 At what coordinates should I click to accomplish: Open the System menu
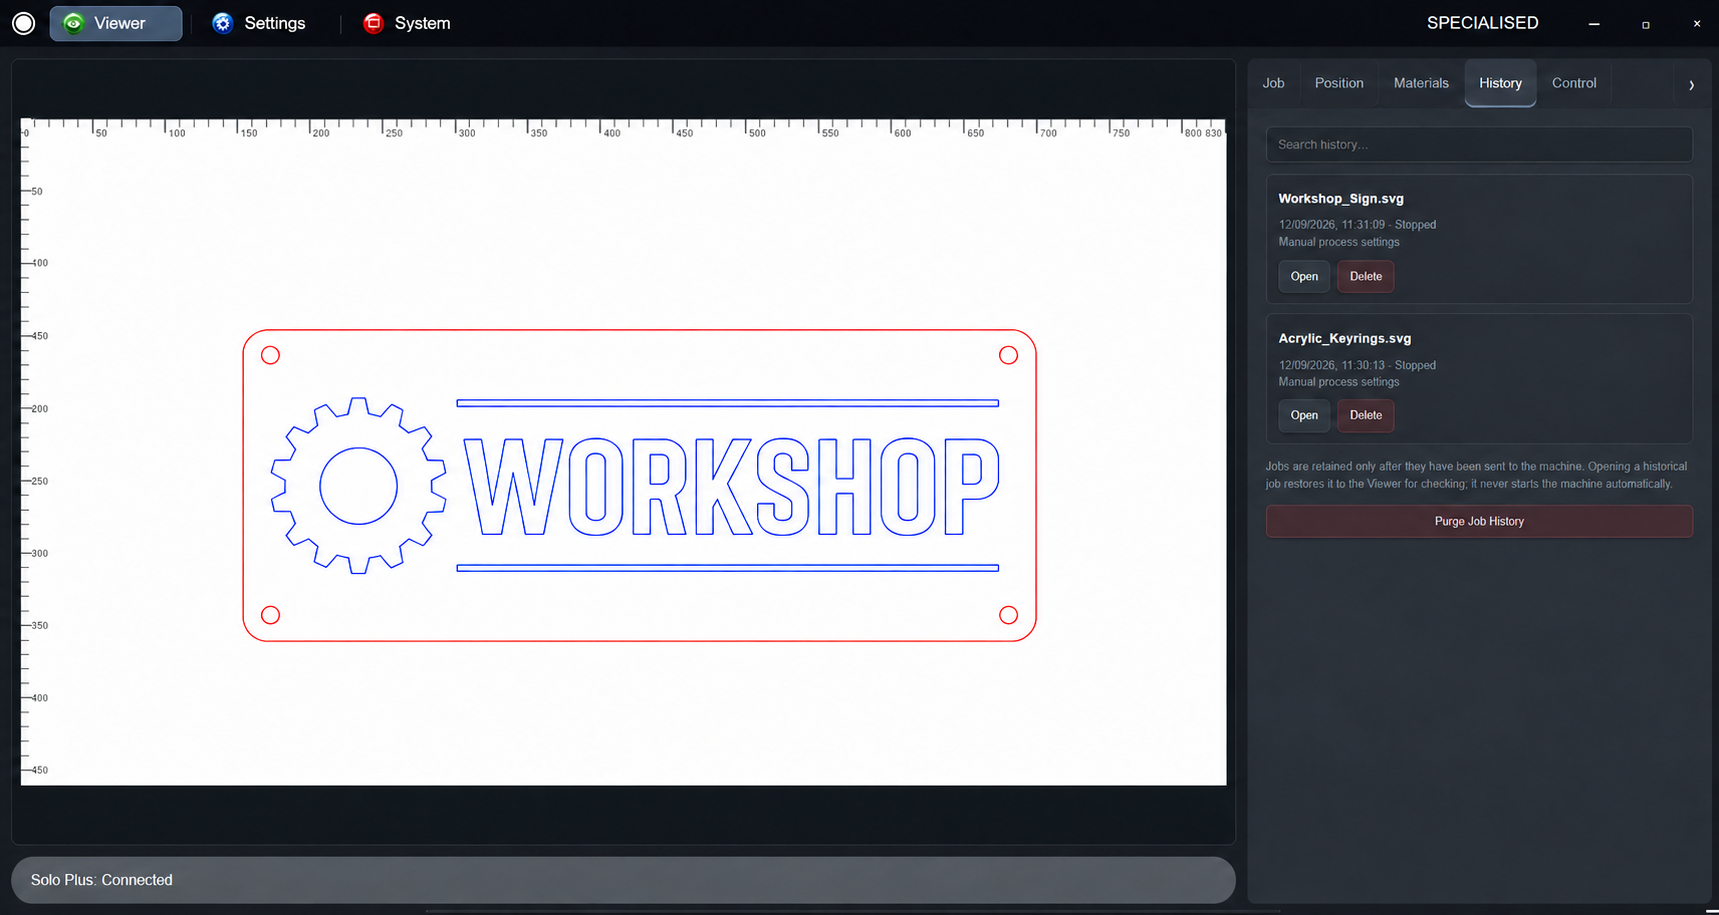[407, 23]
